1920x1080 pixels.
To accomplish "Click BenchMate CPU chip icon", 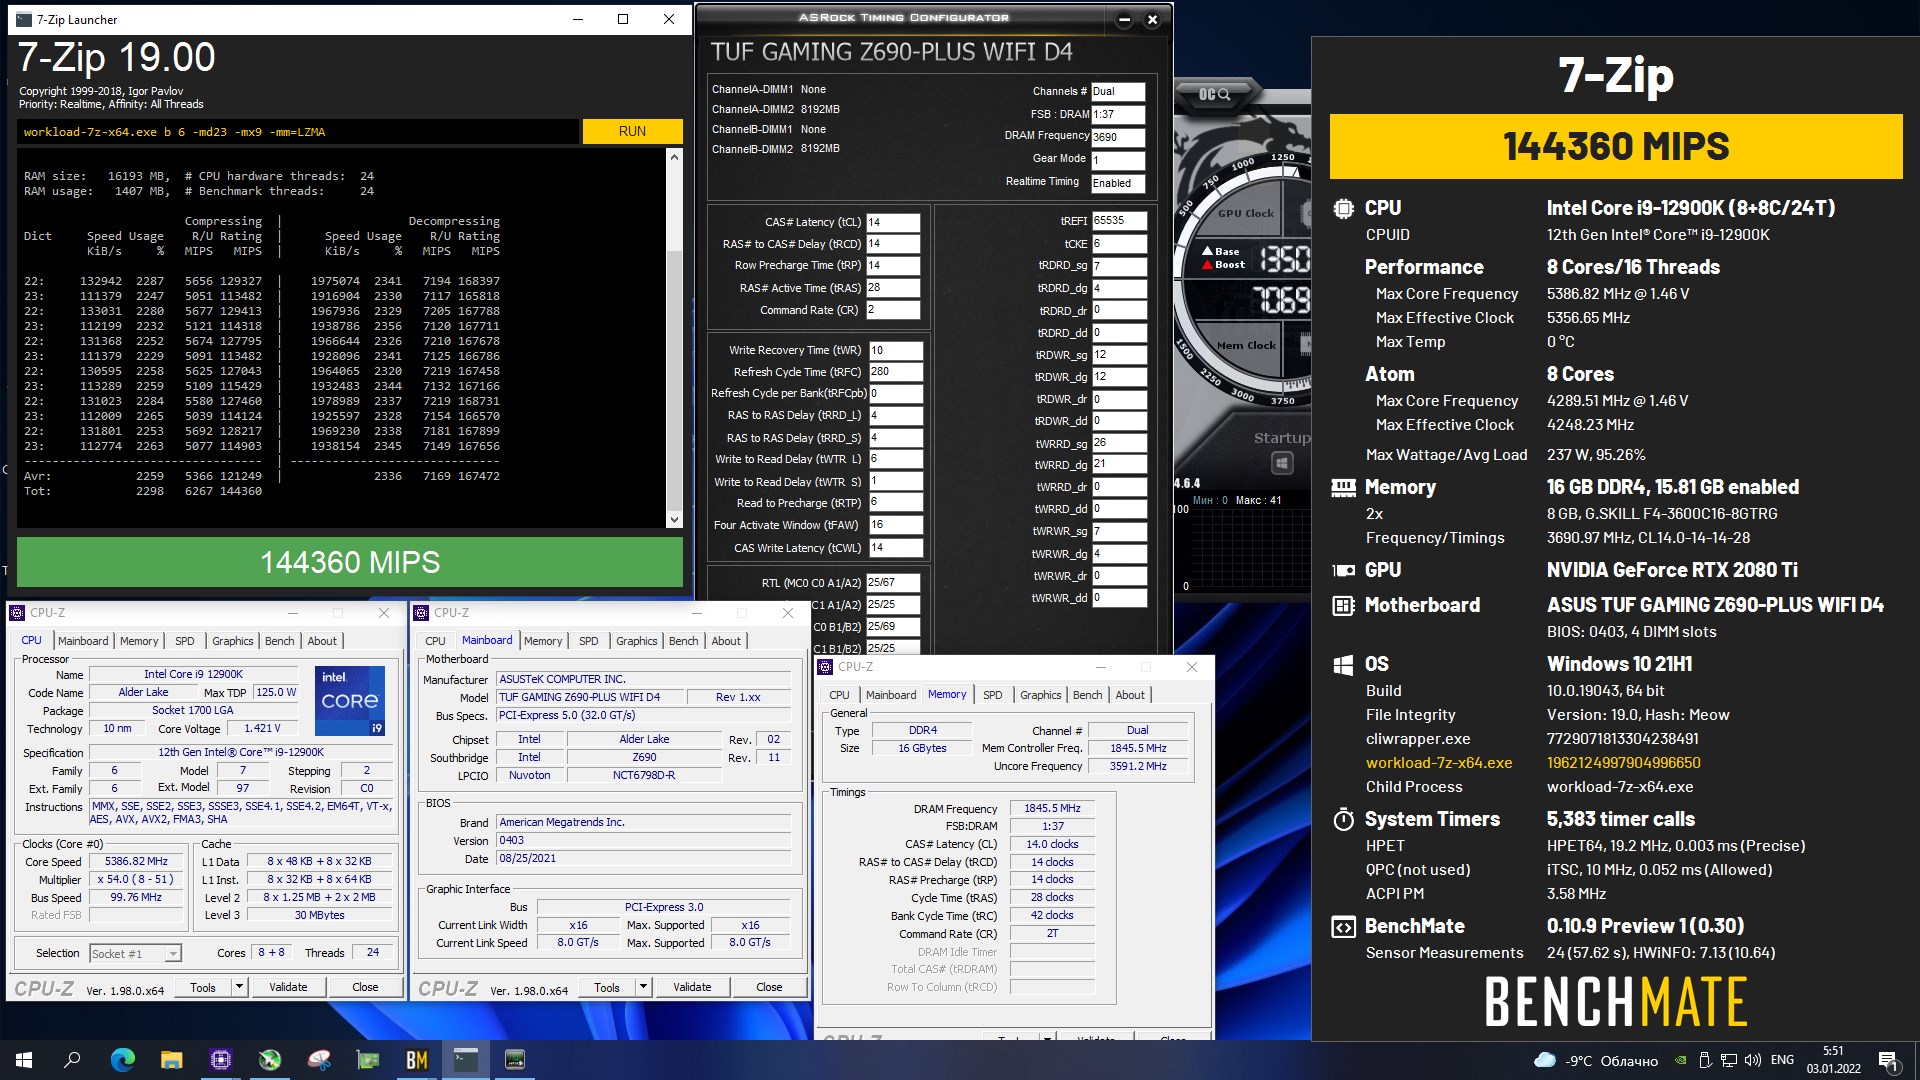I will (1343, 208).
